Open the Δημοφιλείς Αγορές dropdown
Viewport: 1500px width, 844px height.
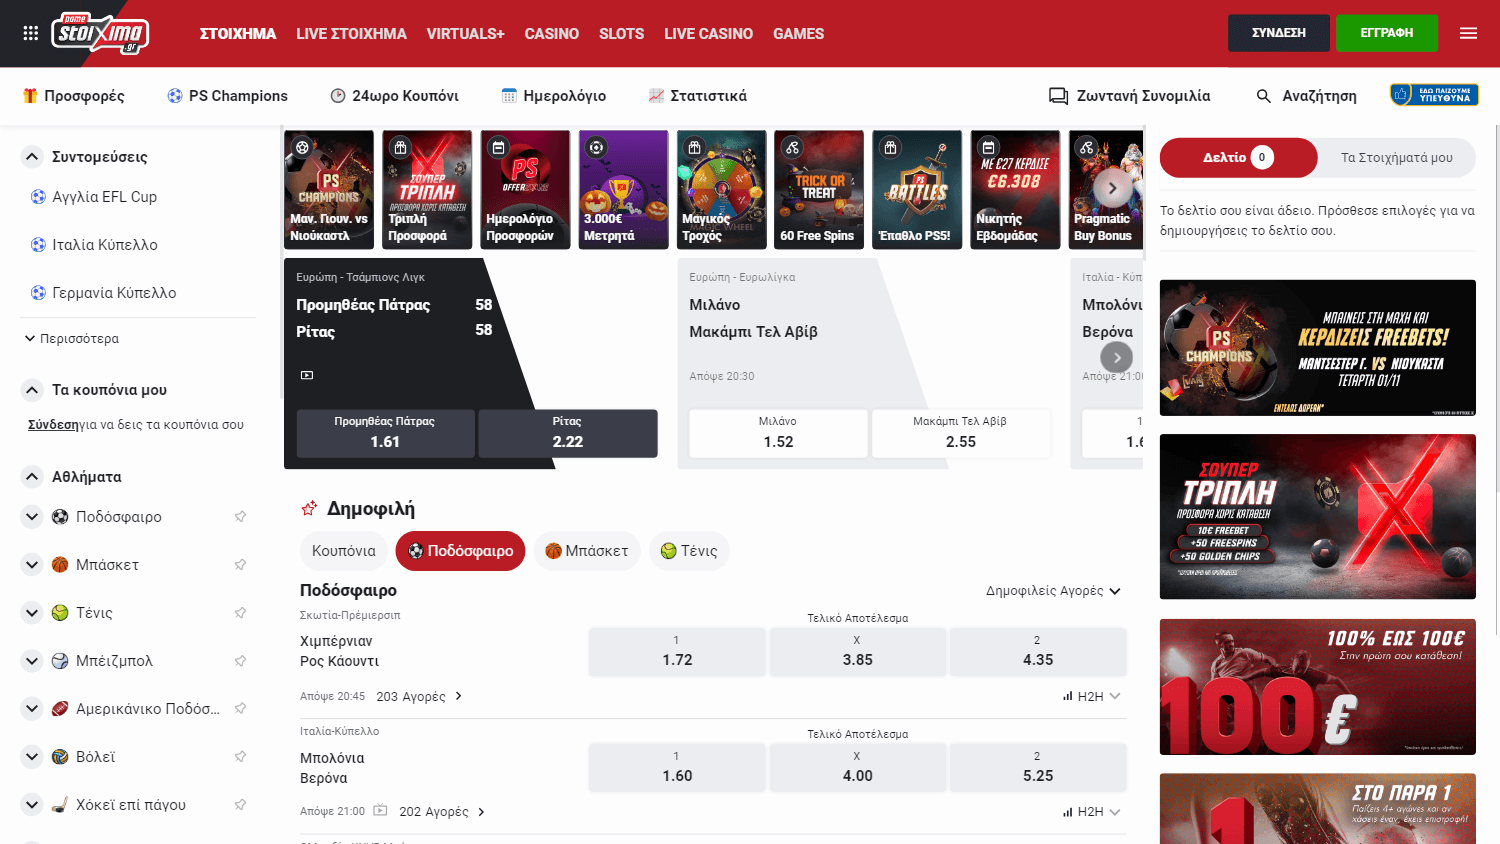pos(1053,591)
